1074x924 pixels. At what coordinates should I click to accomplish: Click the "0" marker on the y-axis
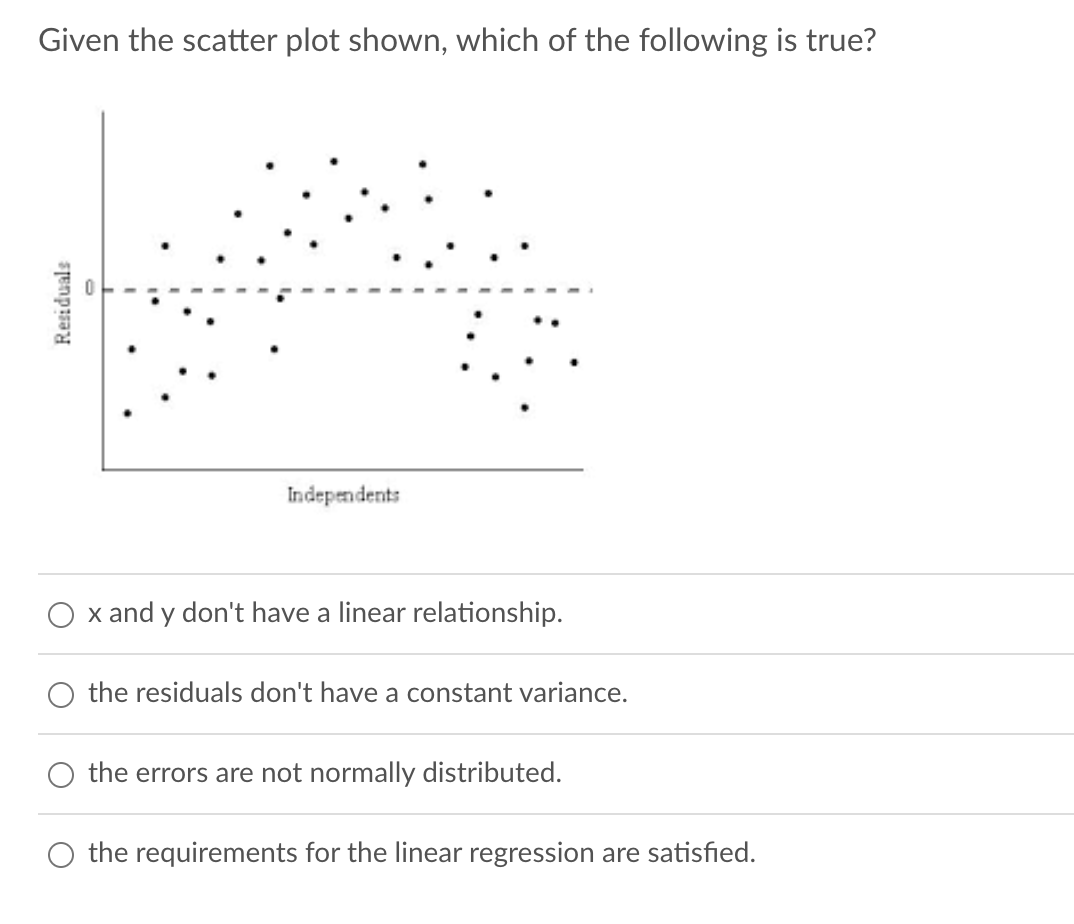(x=91, y=287)
